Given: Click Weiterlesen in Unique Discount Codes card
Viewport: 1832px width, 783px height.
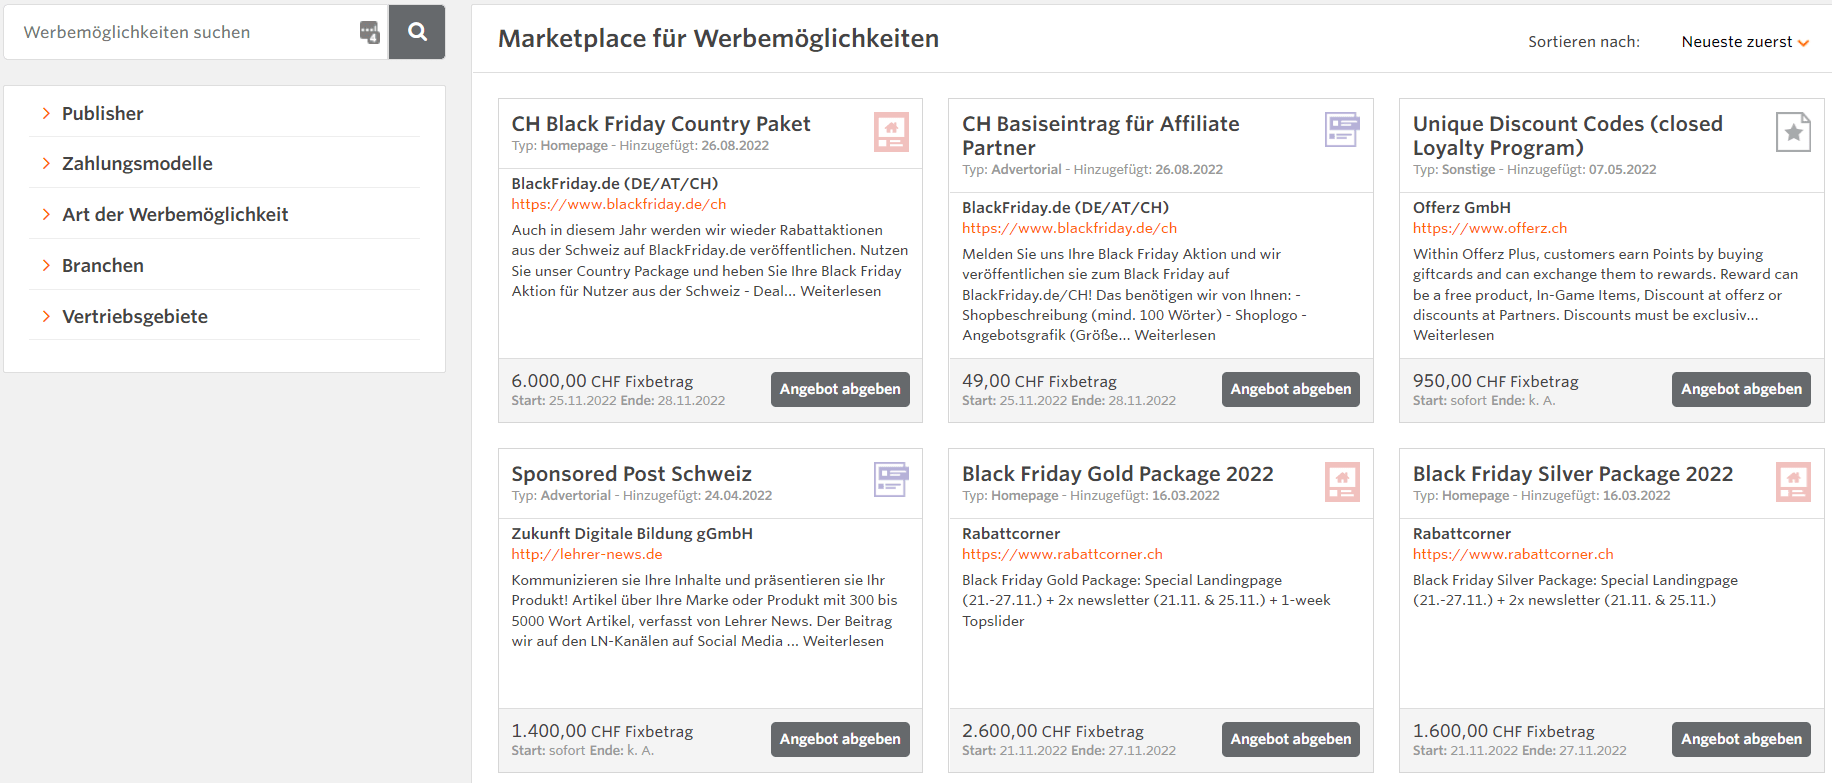Looking at the screenshot, I should [1453, 335].
